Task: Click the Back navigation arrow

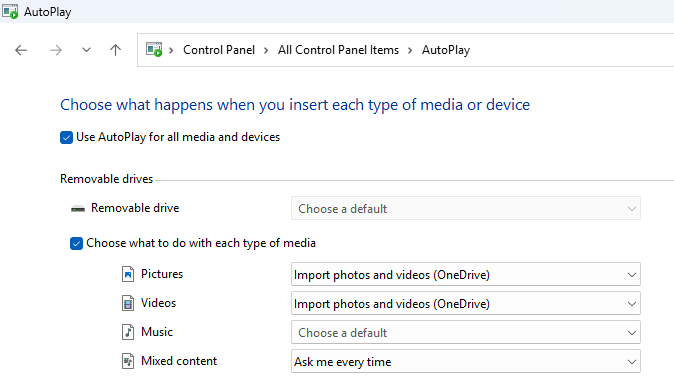Action: point(21,50)
